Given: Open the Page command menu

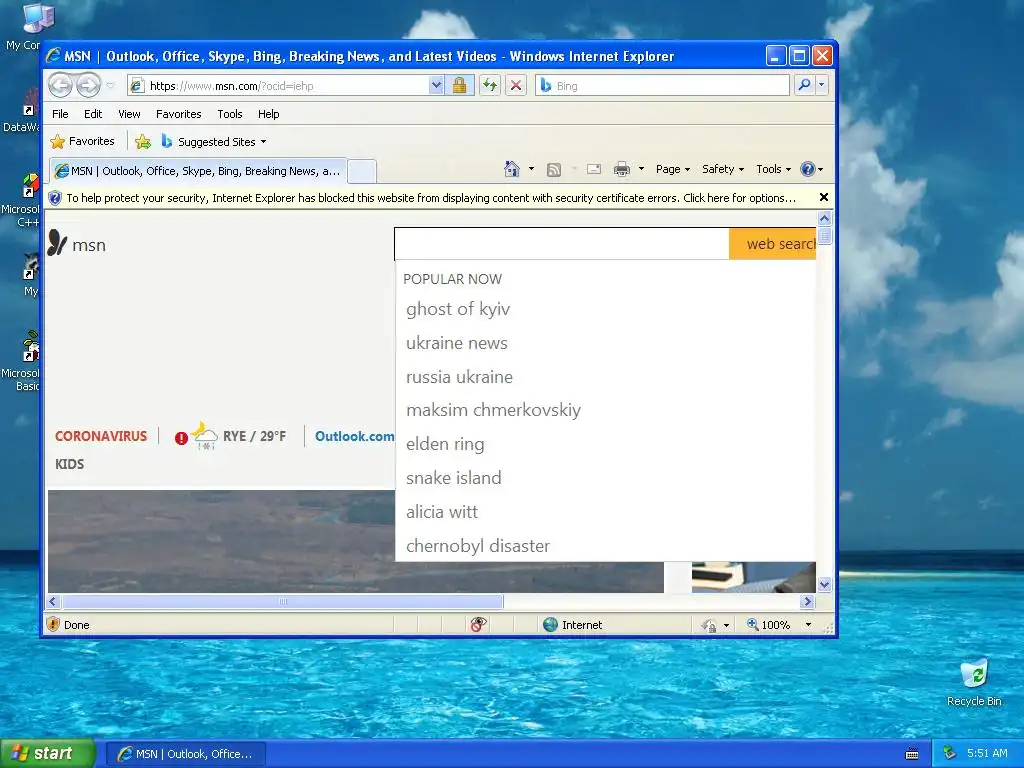Looking at the screenshot, I should tap(673, 169).
